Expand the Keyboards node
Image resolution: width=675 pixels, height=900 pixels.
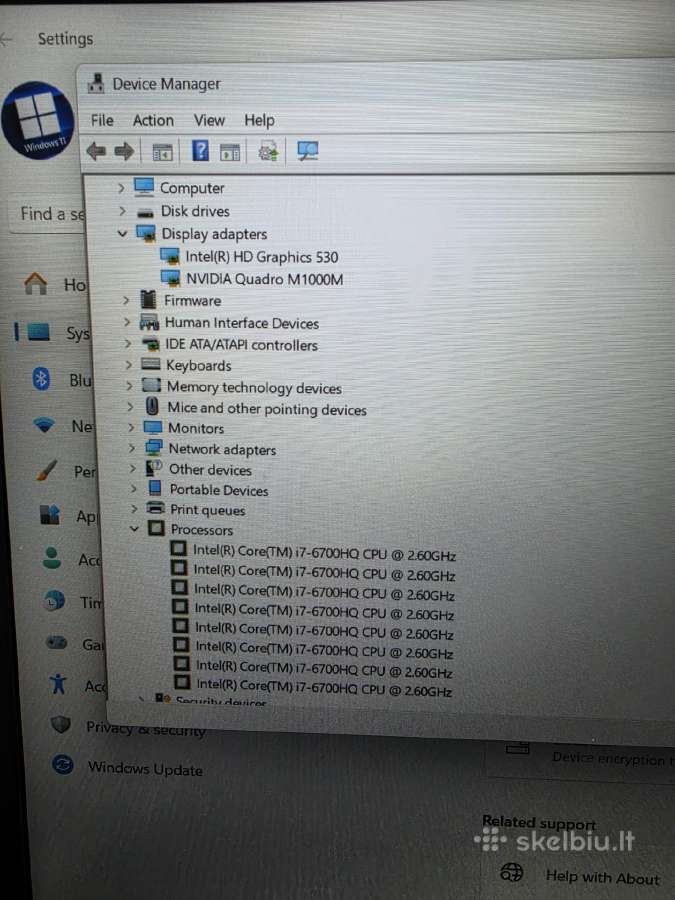(129, 364)
